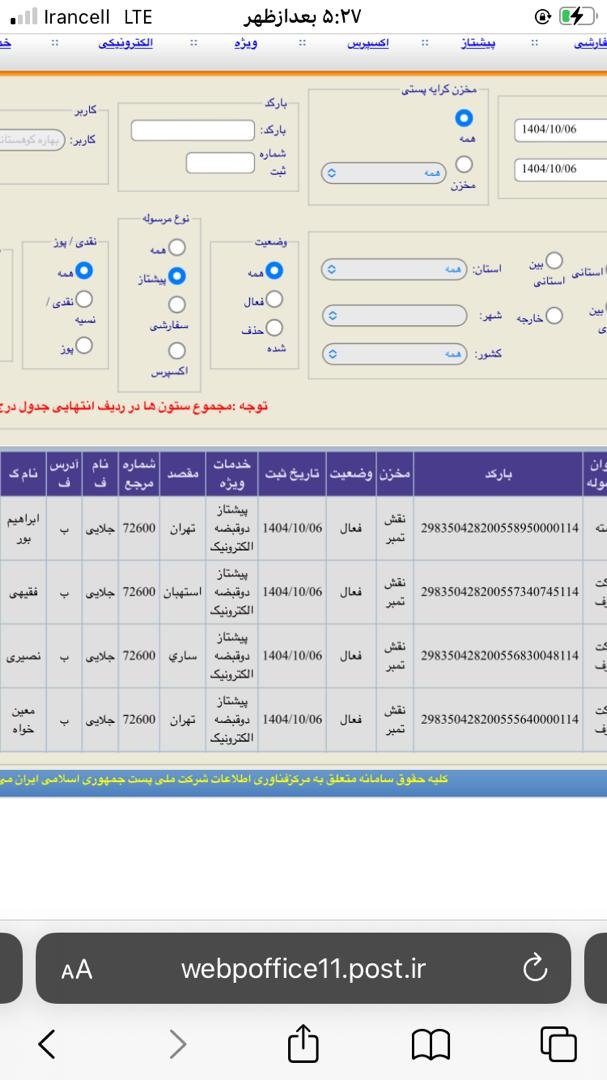Tap the webpoffice11.post.ir address bar
This screenshot has width=607, height=1080.
tap(304, 969)
